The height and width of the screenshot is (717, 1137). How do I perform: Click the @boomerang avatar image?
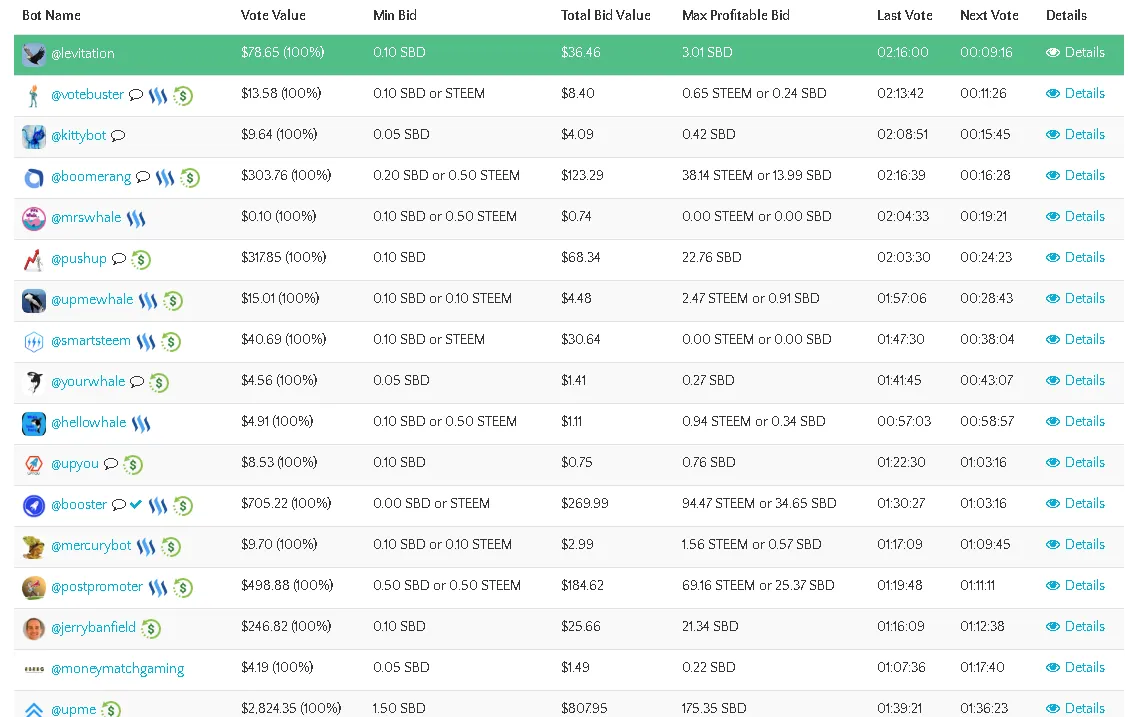coord(33,178)
